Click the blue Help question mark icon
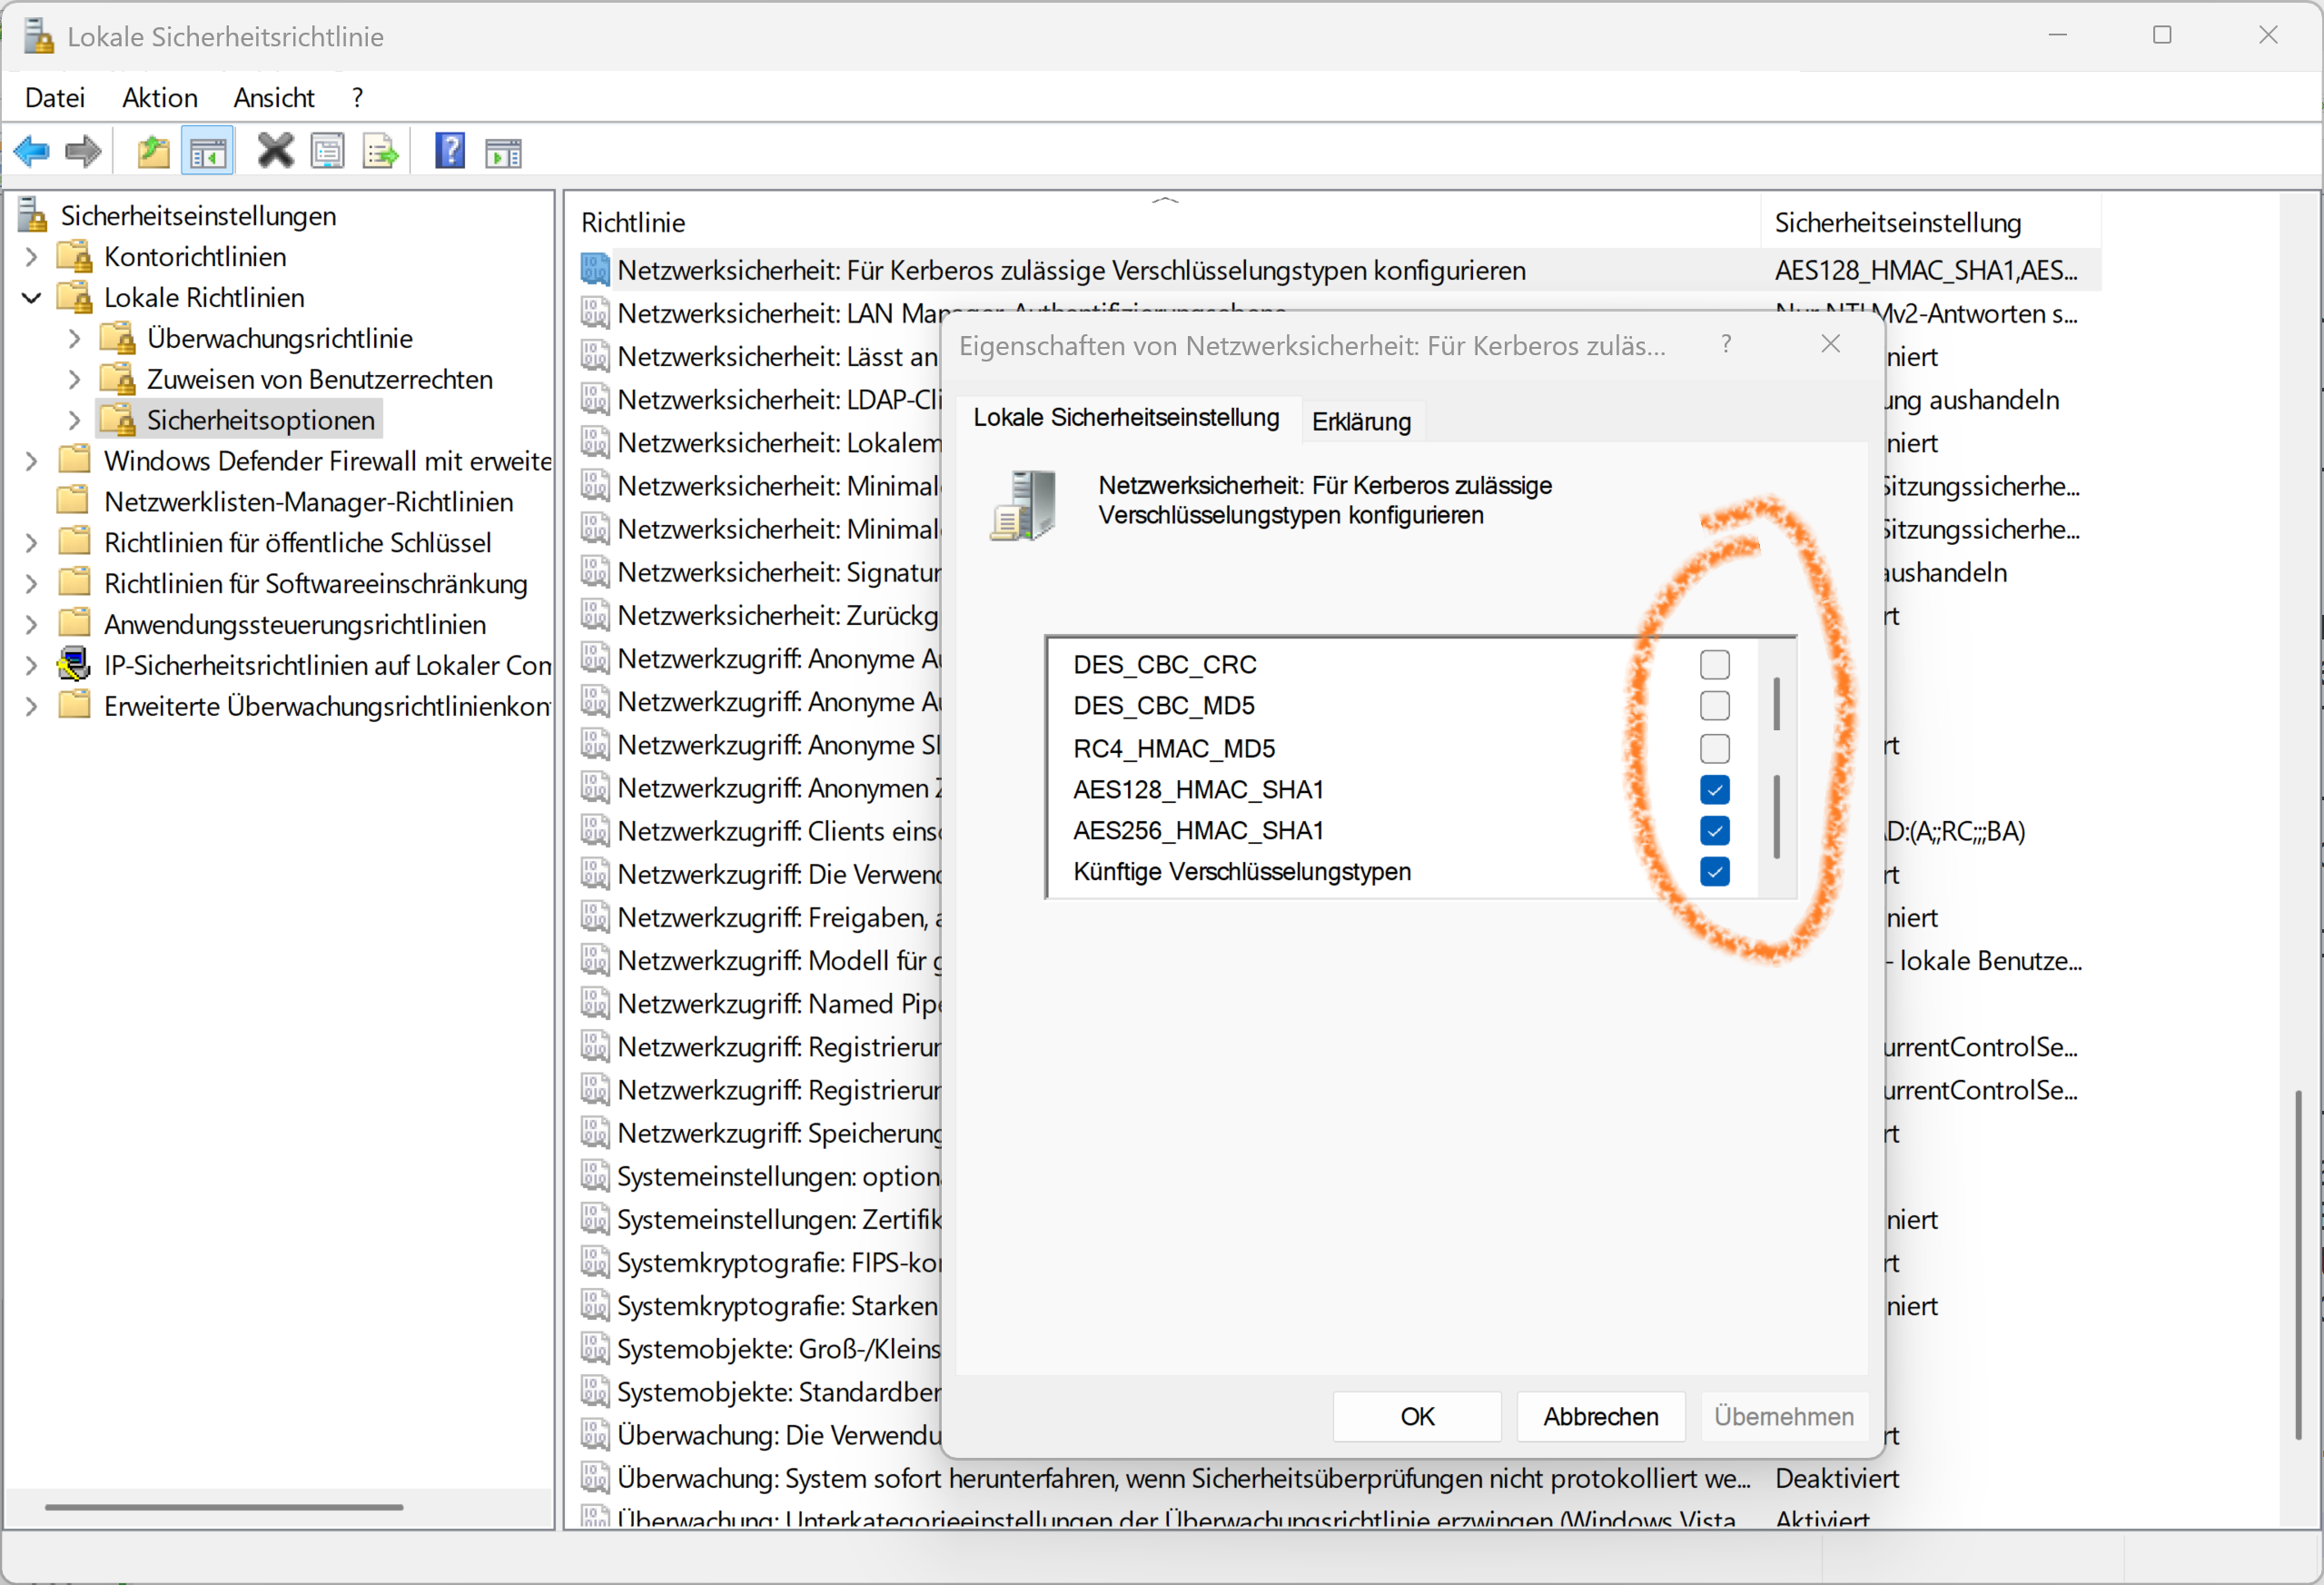 click(x=449, y=152)
